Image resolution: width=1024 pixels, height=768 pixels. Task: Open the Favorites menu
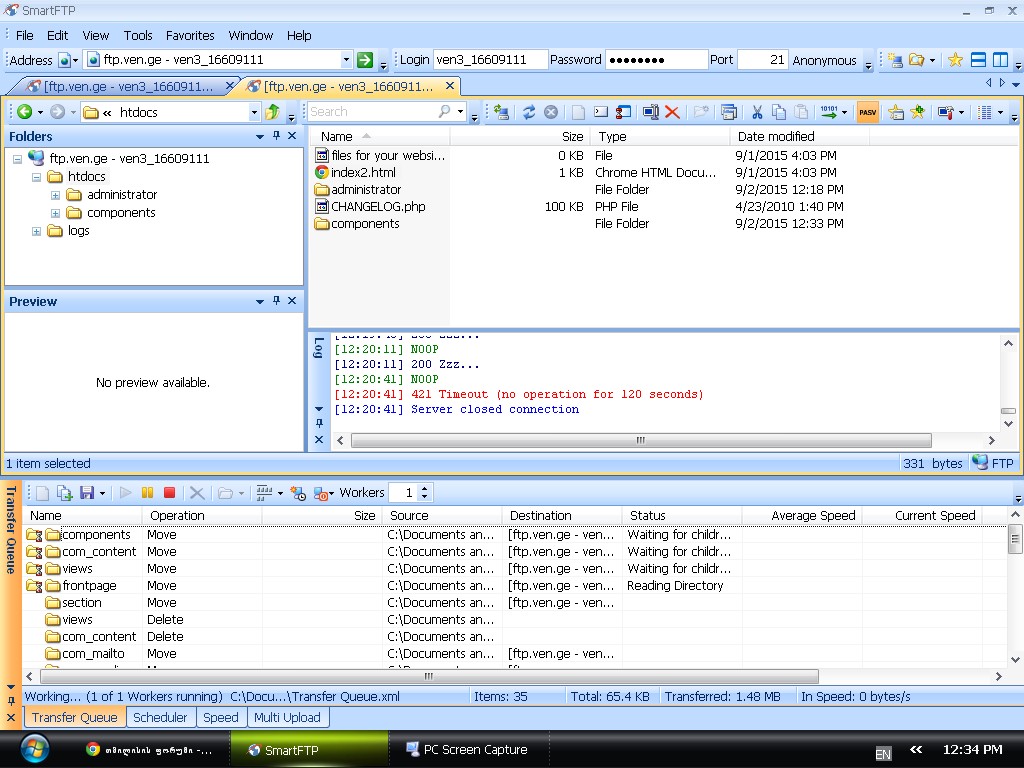[189, 35]
